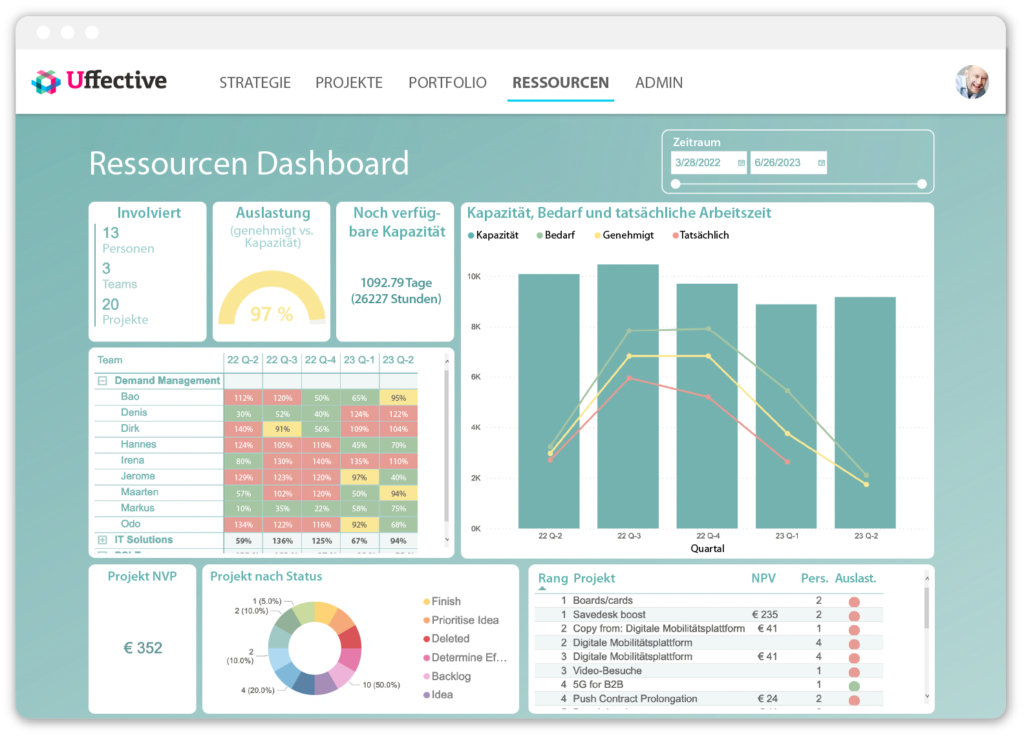
Task: Grab the left Zeitraum slider handle
Action: pyautogui.click(x=676, y=184)
